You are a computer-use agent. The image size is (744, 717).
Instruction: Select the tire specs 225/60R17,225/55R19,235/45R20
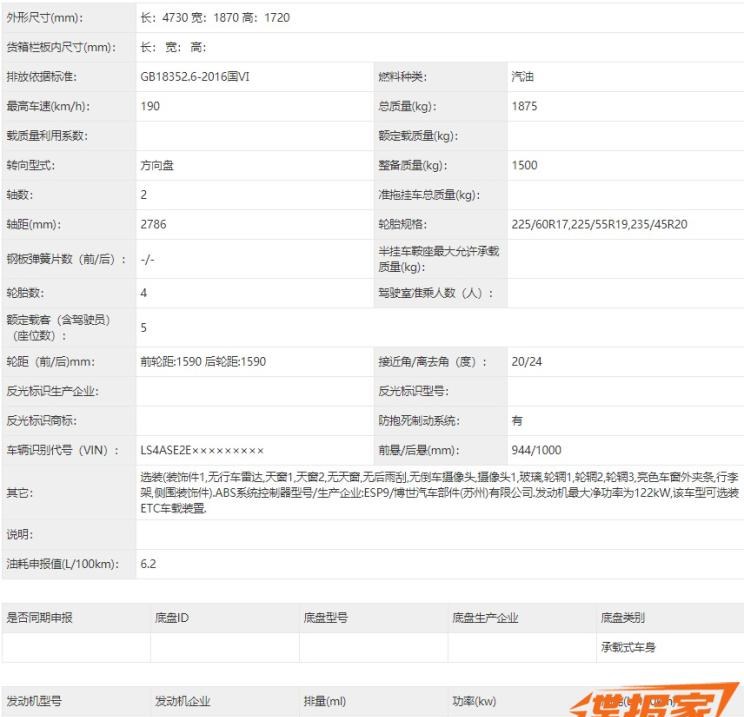click(x=599, y=224)
